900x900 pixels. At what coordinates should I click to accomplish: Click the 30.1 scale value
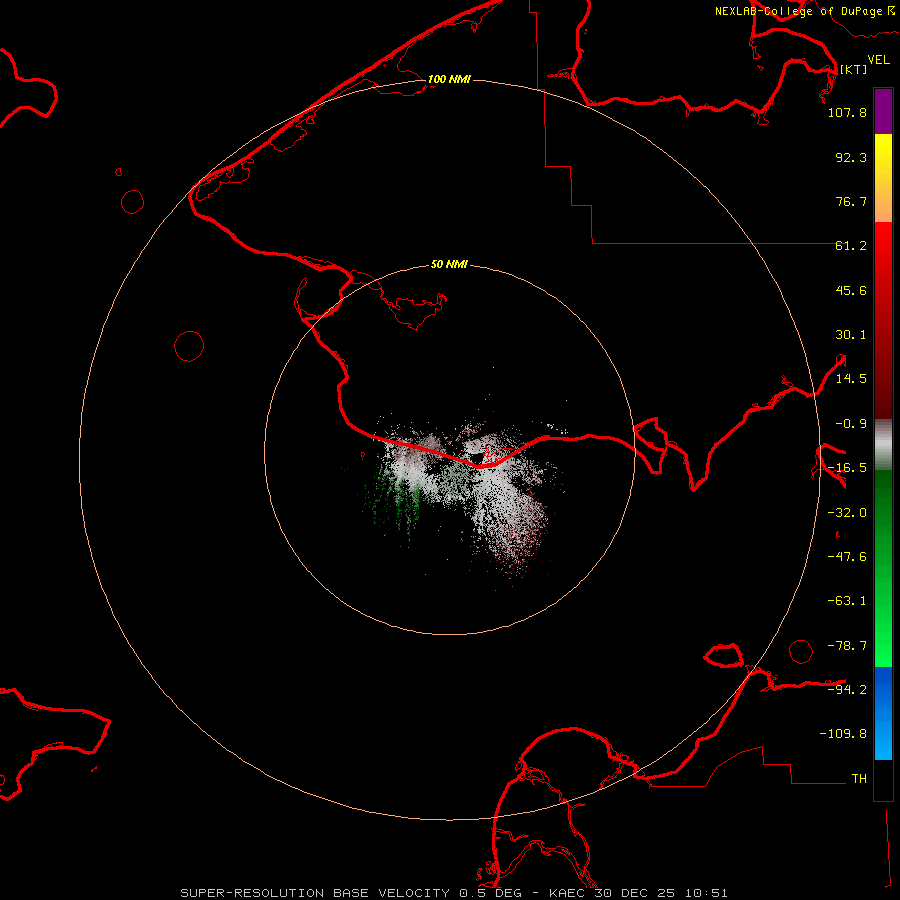851,335
